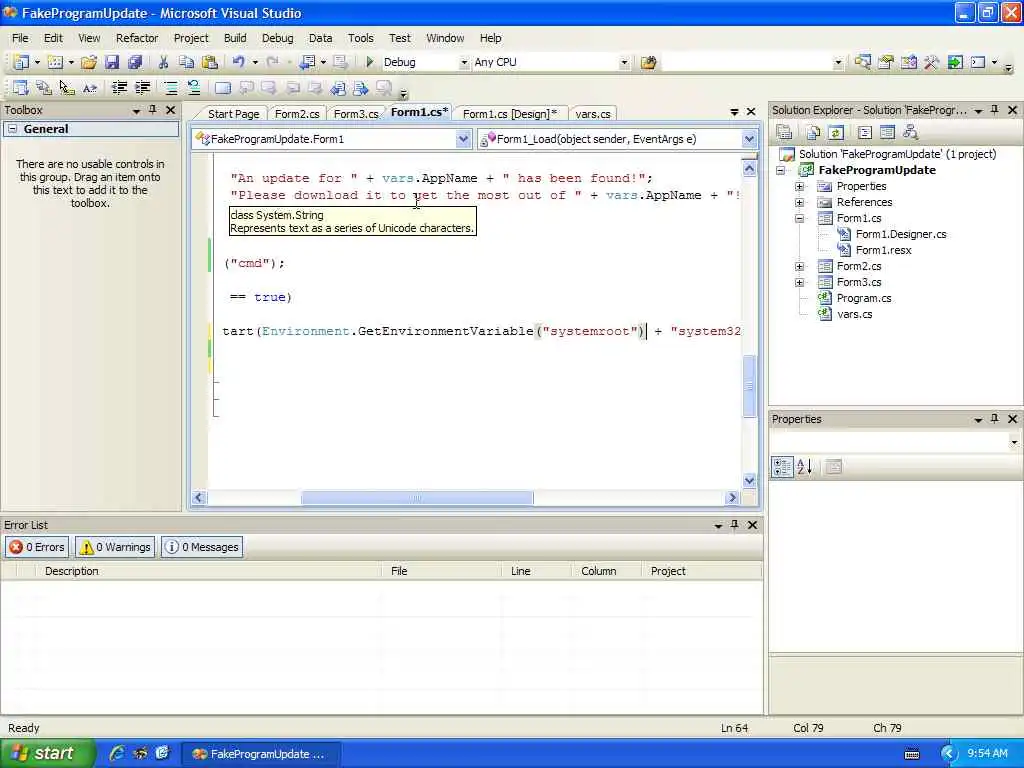The width and height of the screenshot is (1024, 768).
Task: Click Show All Files in Solution Explorer
Action: 813,133
